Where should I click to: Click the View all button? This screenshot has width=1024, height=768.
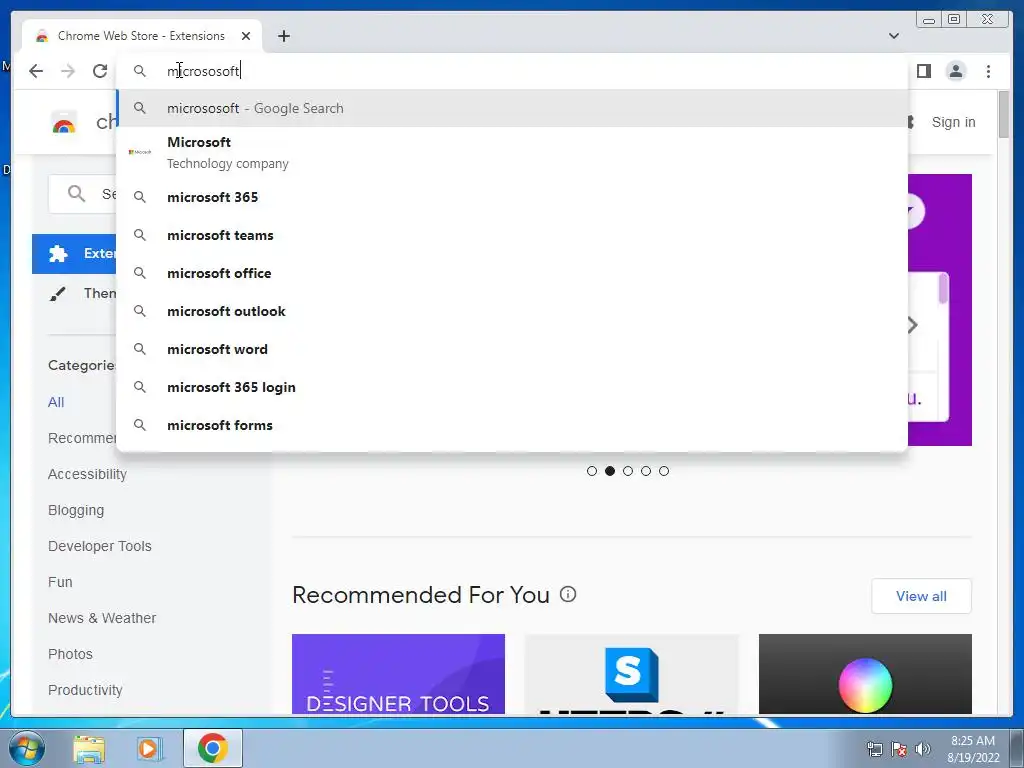point(921,596)
